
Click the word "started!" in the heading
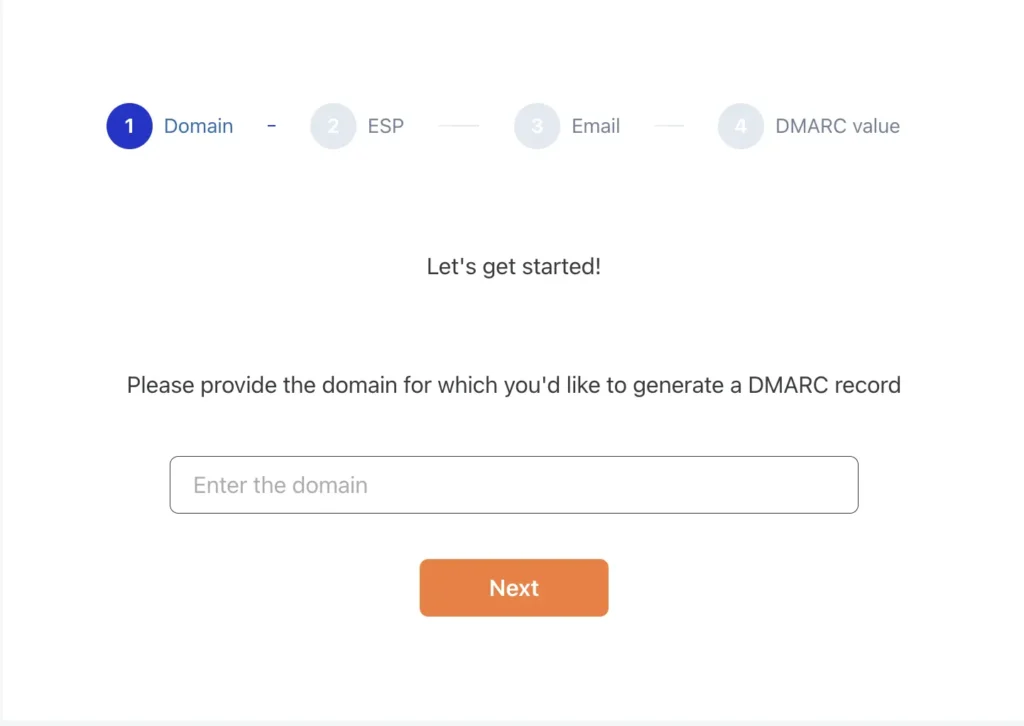click(x=564, y=267)
